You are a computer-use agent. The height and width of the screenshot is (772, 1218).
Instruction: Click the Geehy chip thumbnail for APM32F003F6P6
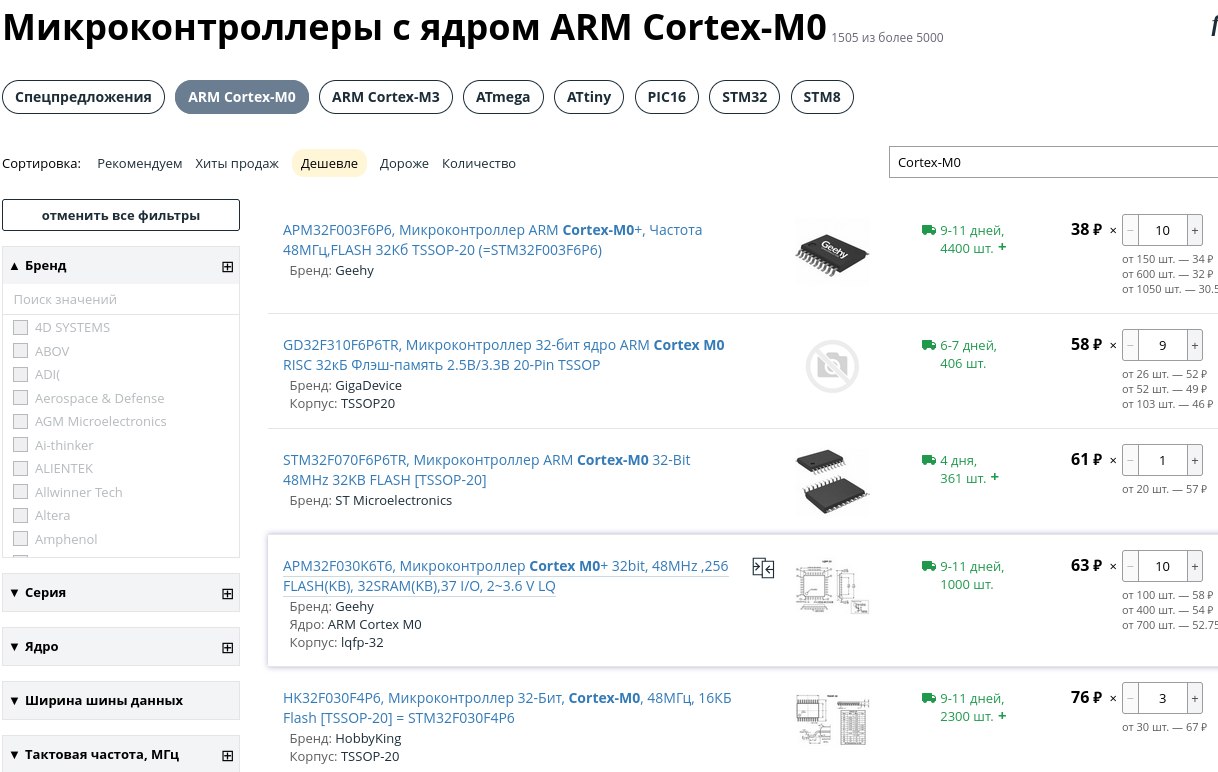tap(832, 250)
